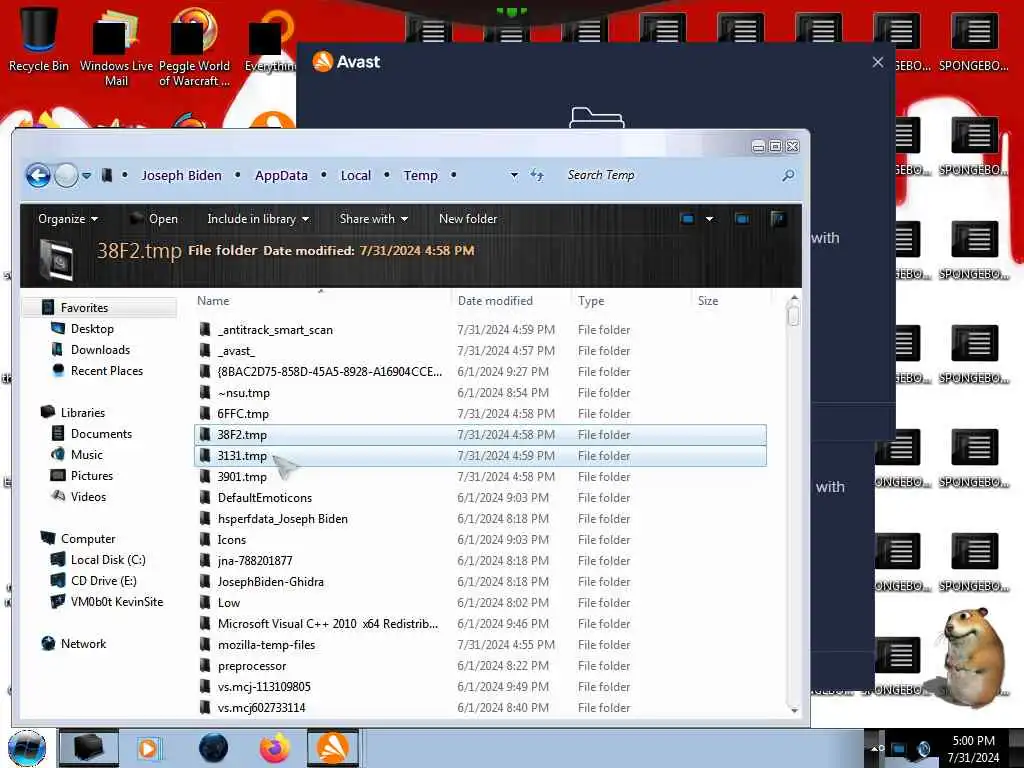Select Network in the navigation pane
This screenshot has width=1024, height=768.
pyautogui.click(x=83, y=643)
